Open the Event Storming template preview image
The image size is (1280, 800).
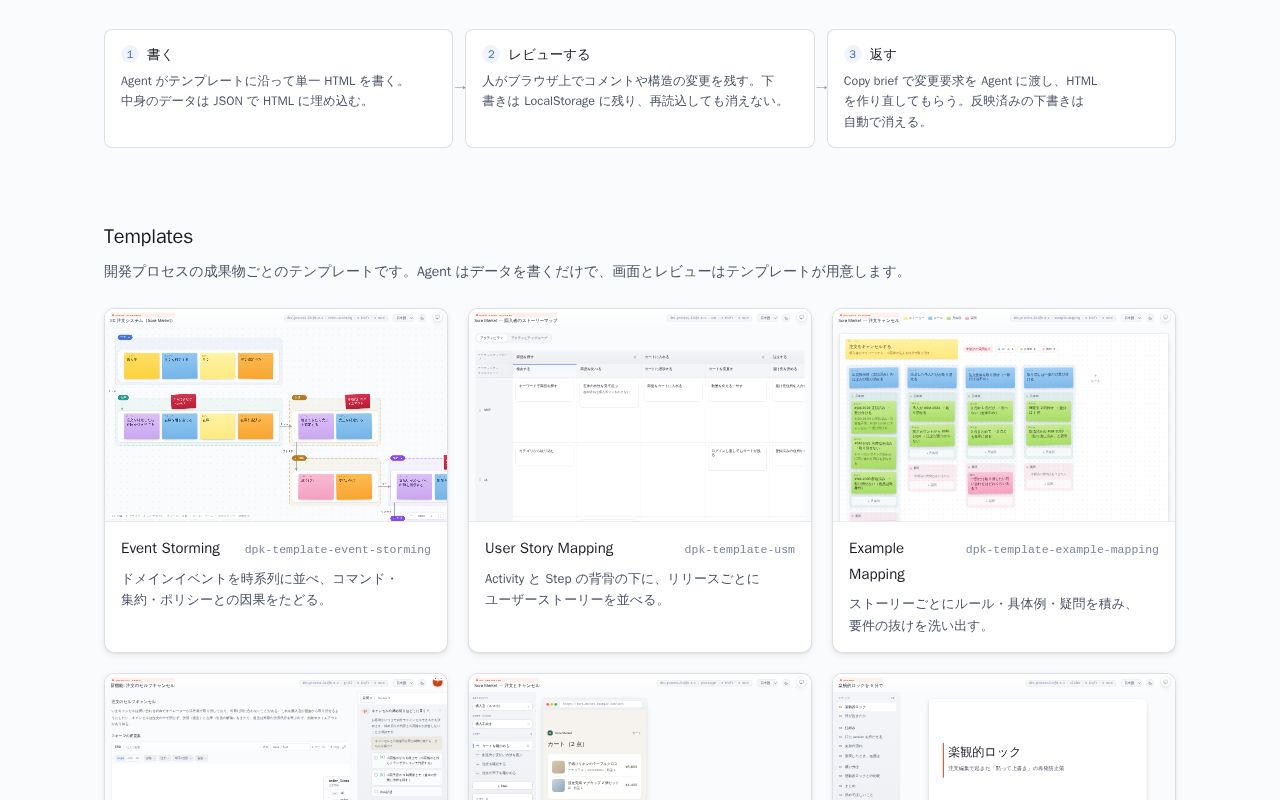click(276, 415)
